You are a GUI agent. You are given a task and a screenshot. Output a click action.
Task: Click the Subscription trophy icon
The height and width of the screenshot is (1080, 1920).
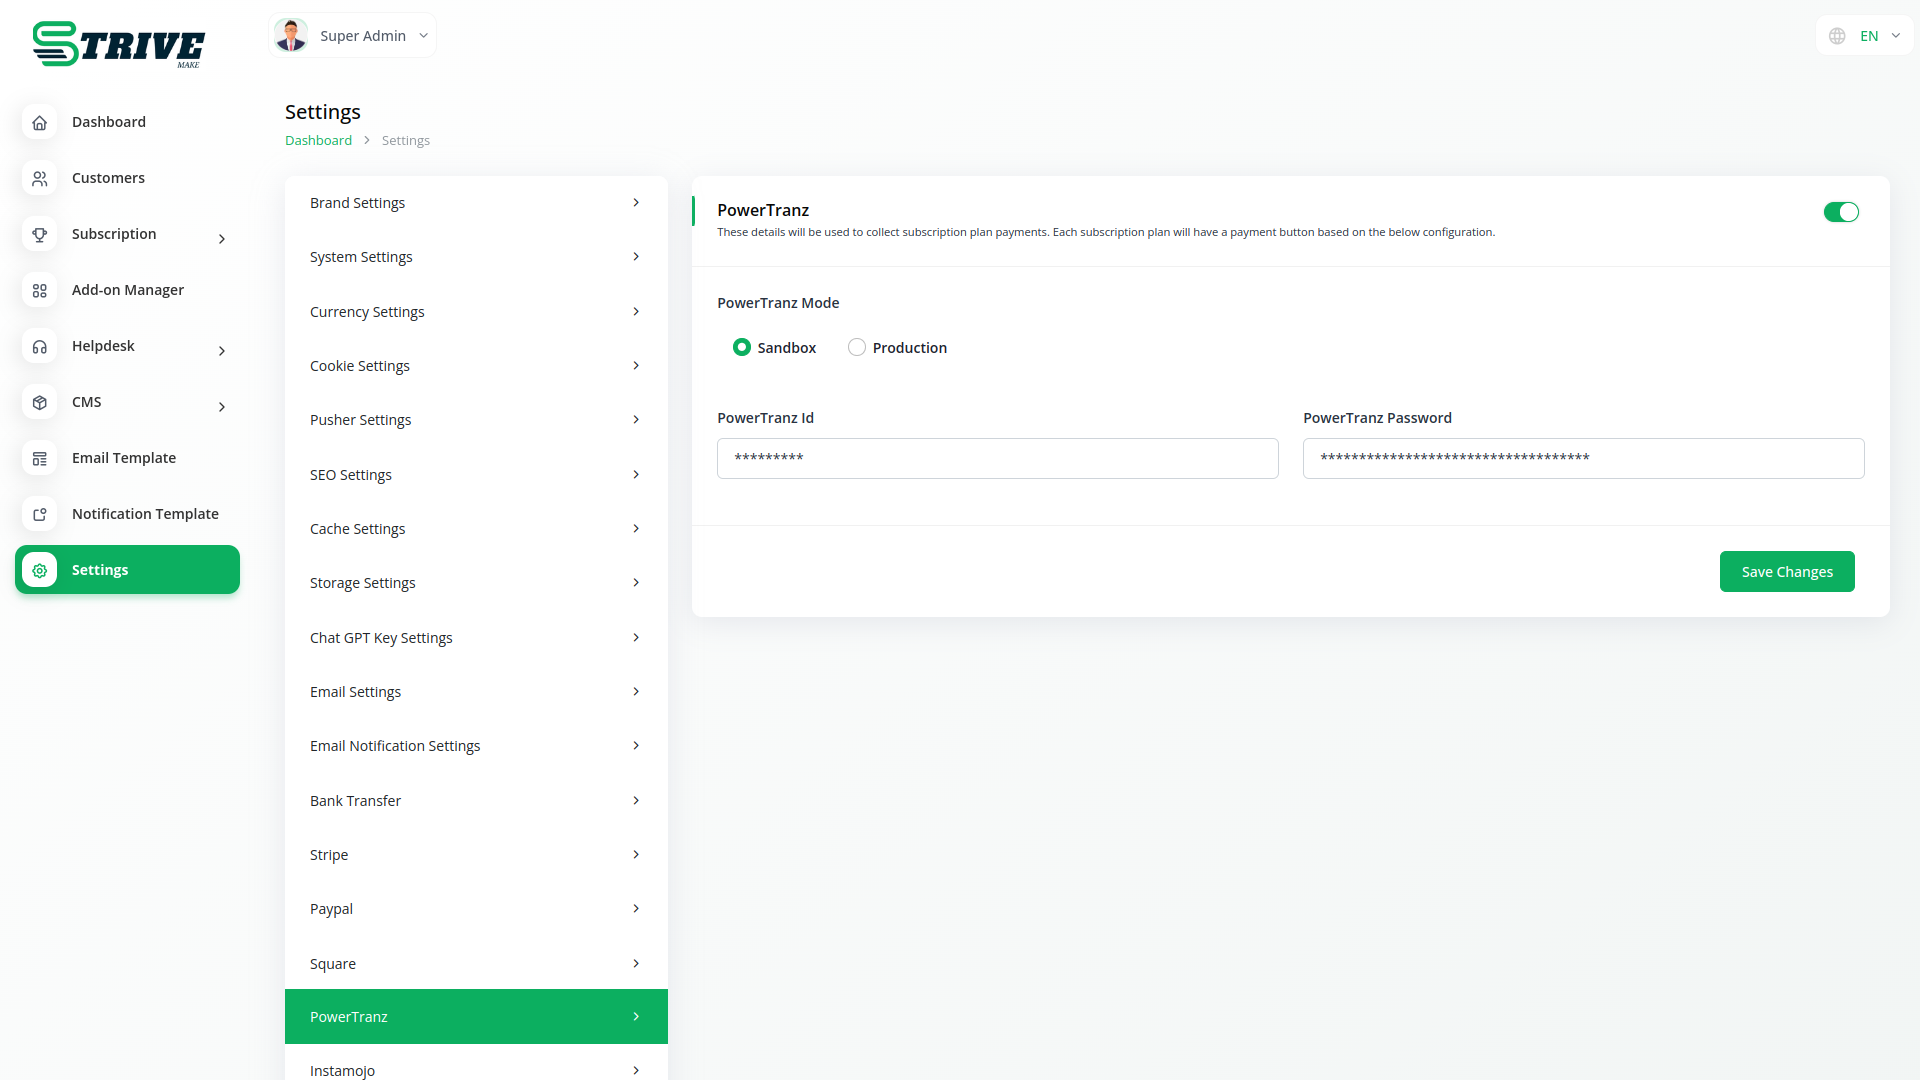[39, 234]
